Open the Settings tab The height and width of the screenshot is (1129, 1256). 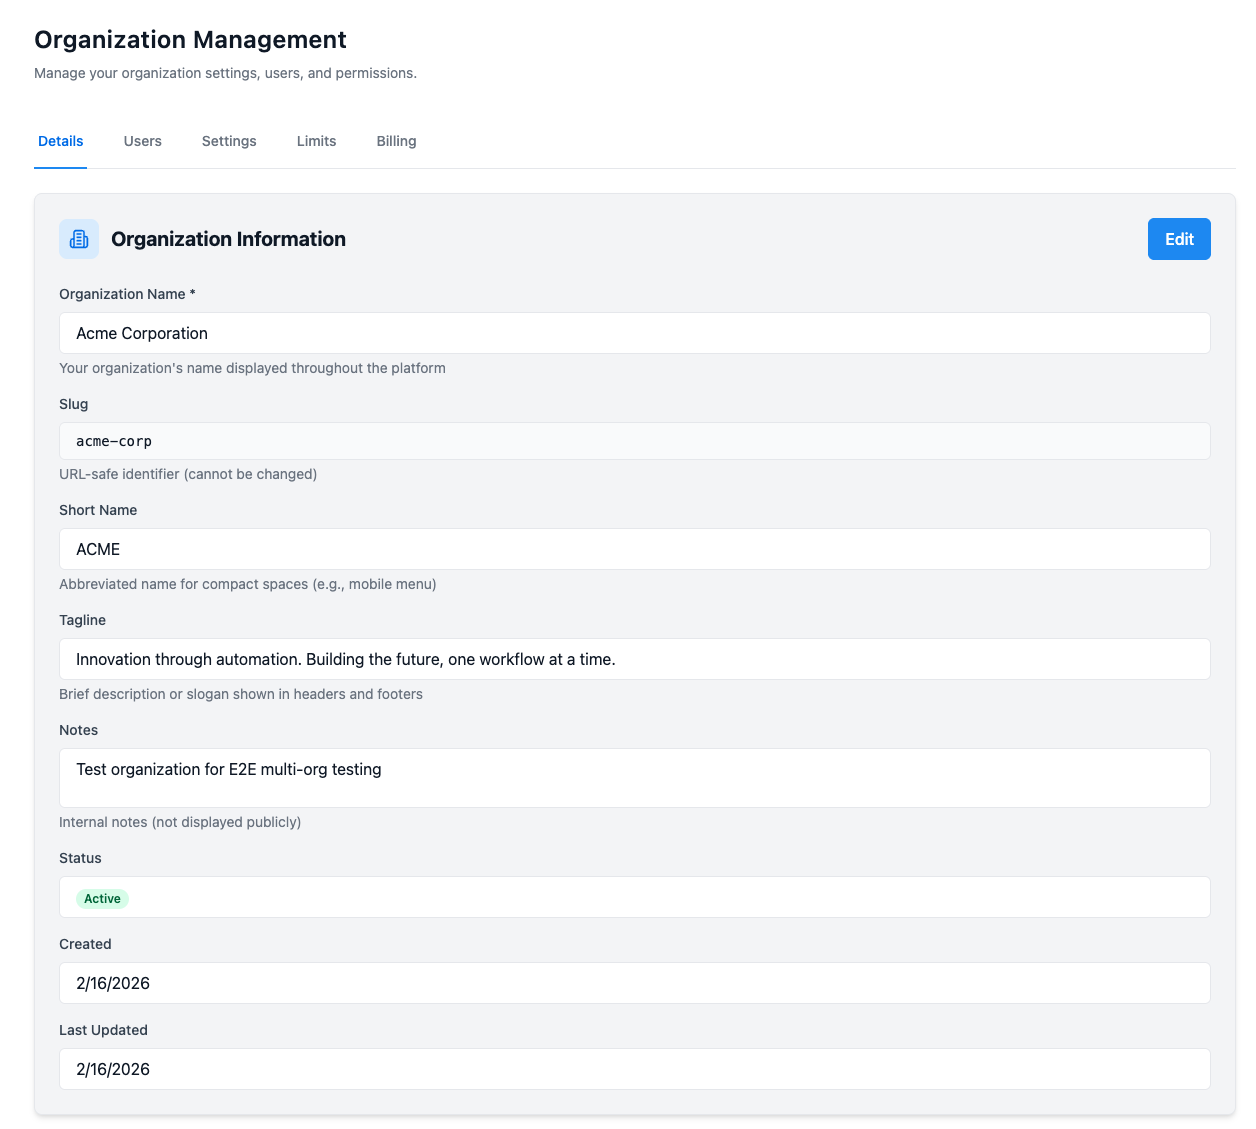coord(229,141)
